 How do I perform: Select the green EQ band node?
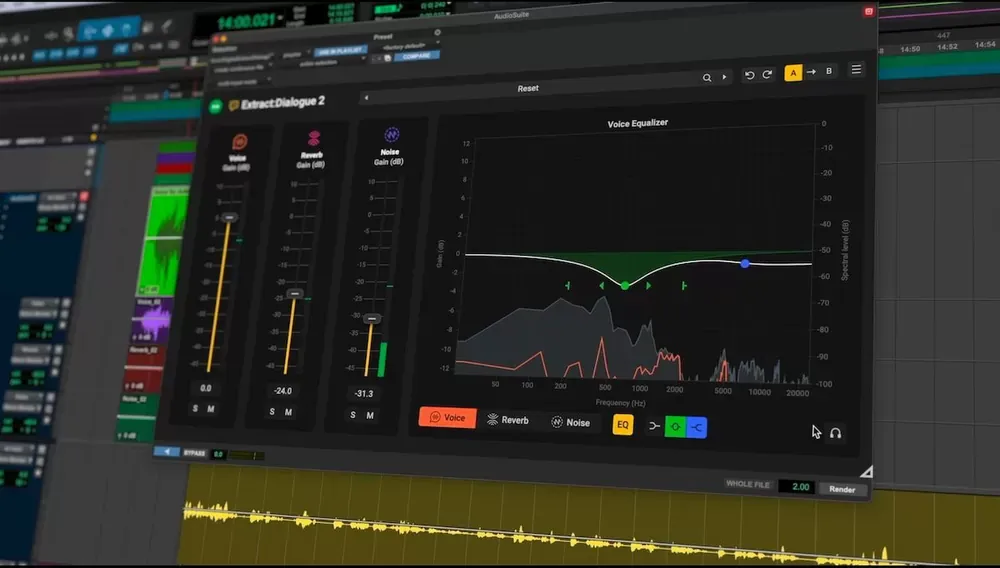pos(625,286)
